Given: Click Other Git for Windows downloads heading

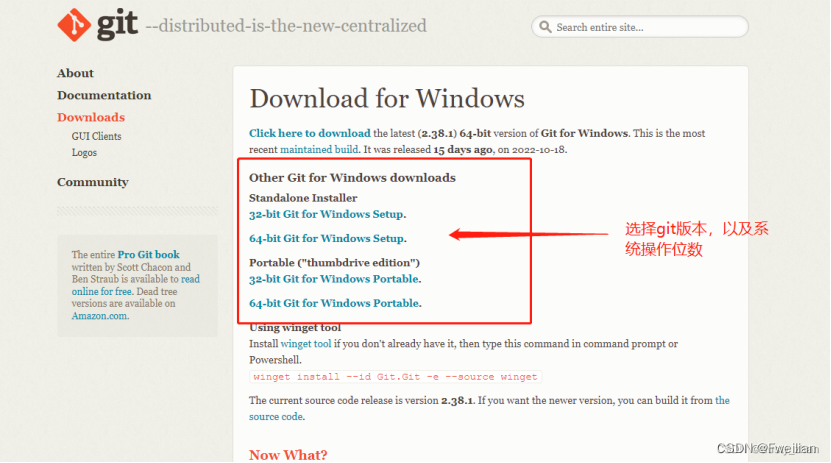Looking at the screenshot, I should 352,177.
